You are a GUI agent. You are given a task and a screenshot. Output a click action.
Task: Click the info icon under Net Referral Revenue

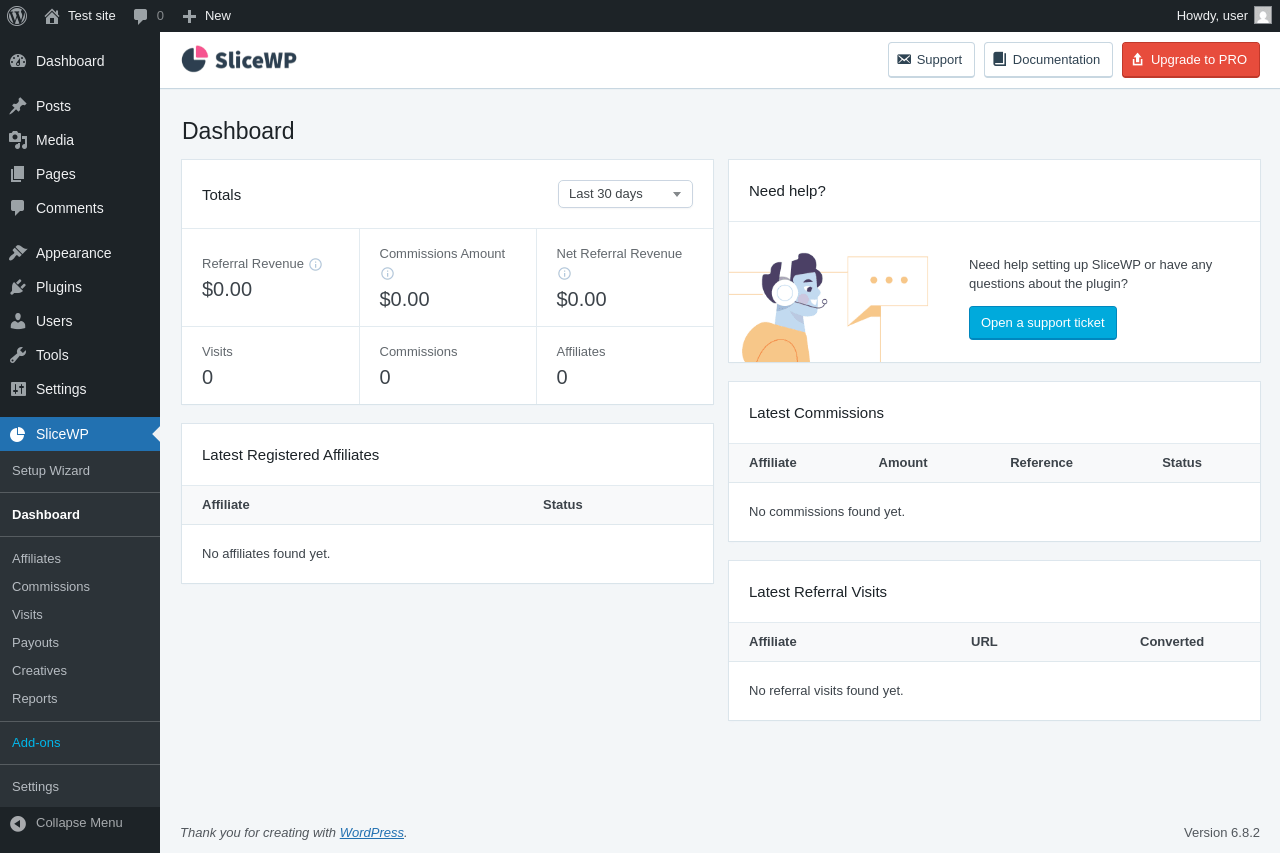pos(564,274)
